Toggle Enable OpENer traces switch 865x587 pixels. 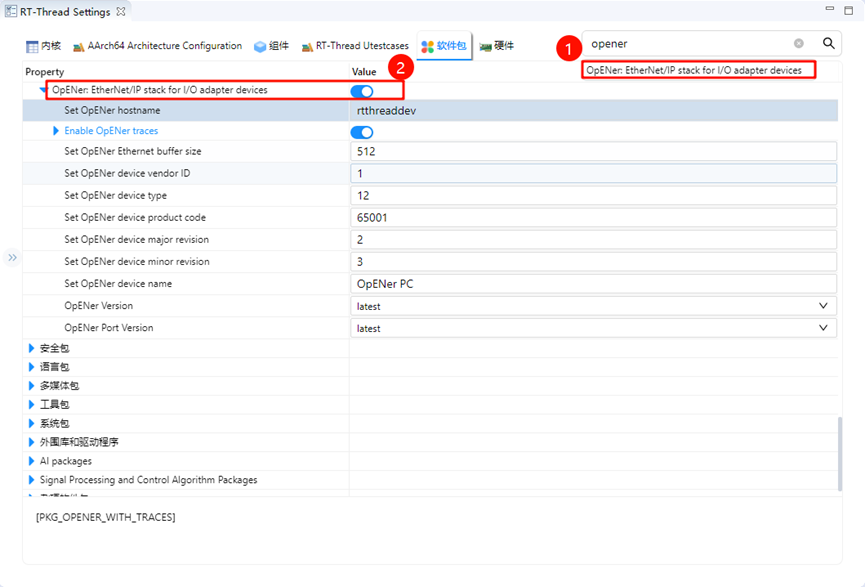coord(362,132)
